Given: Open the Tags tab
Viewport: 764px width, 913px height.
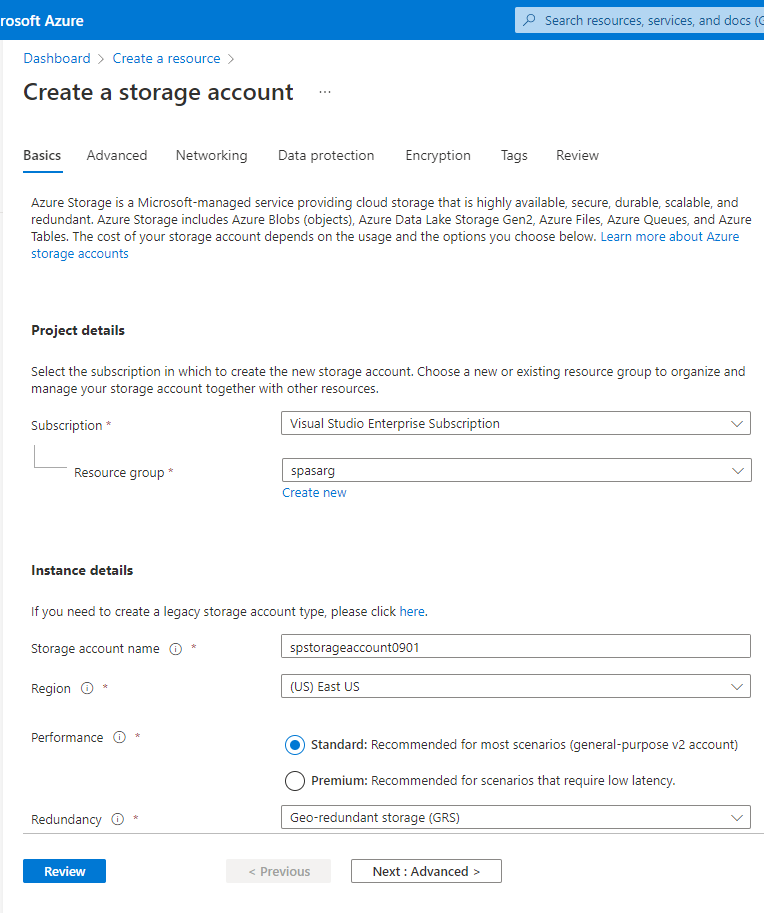Looking at the screenshot, I should (514, 155).
